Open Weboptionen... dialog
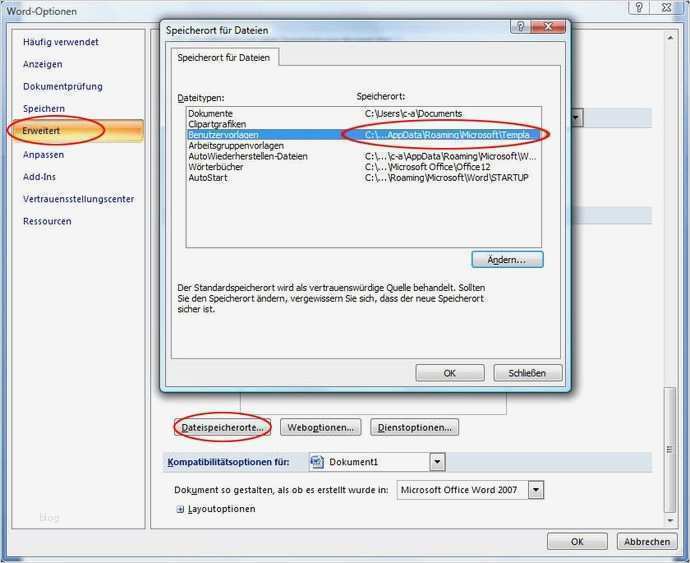 (320, 427)
